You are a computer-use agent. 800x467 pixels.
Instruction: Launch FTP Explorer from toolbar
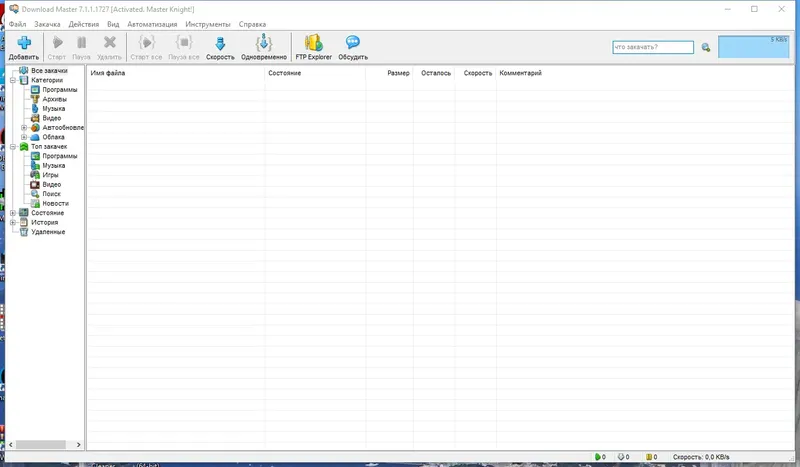point(313,47)
